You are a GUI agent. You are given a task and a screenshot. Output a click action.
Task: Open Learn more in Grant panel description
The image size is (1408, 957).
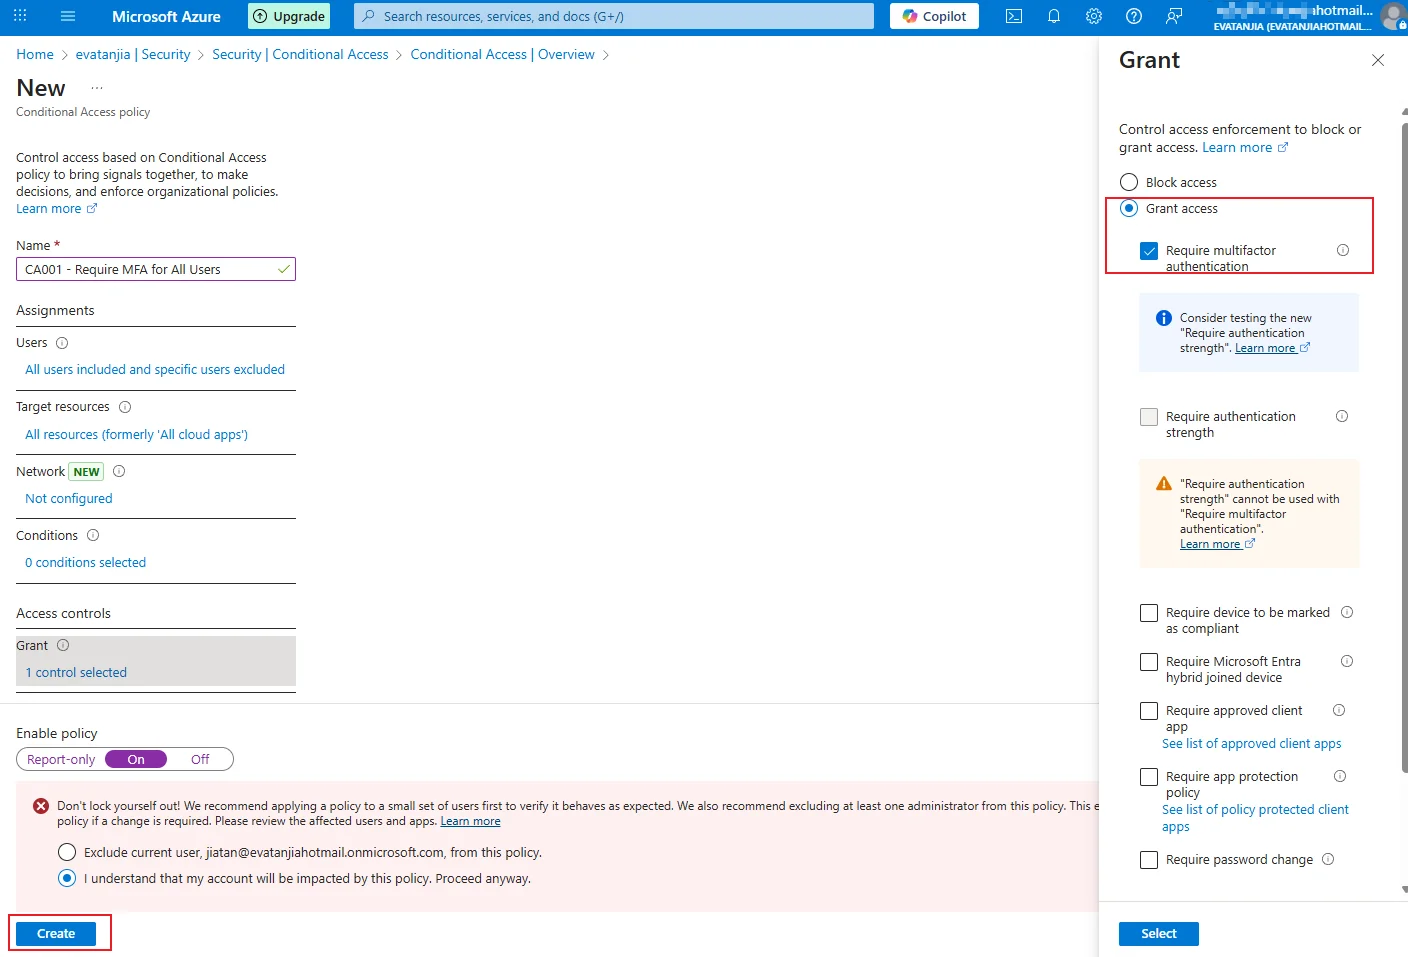point(1245,147)
